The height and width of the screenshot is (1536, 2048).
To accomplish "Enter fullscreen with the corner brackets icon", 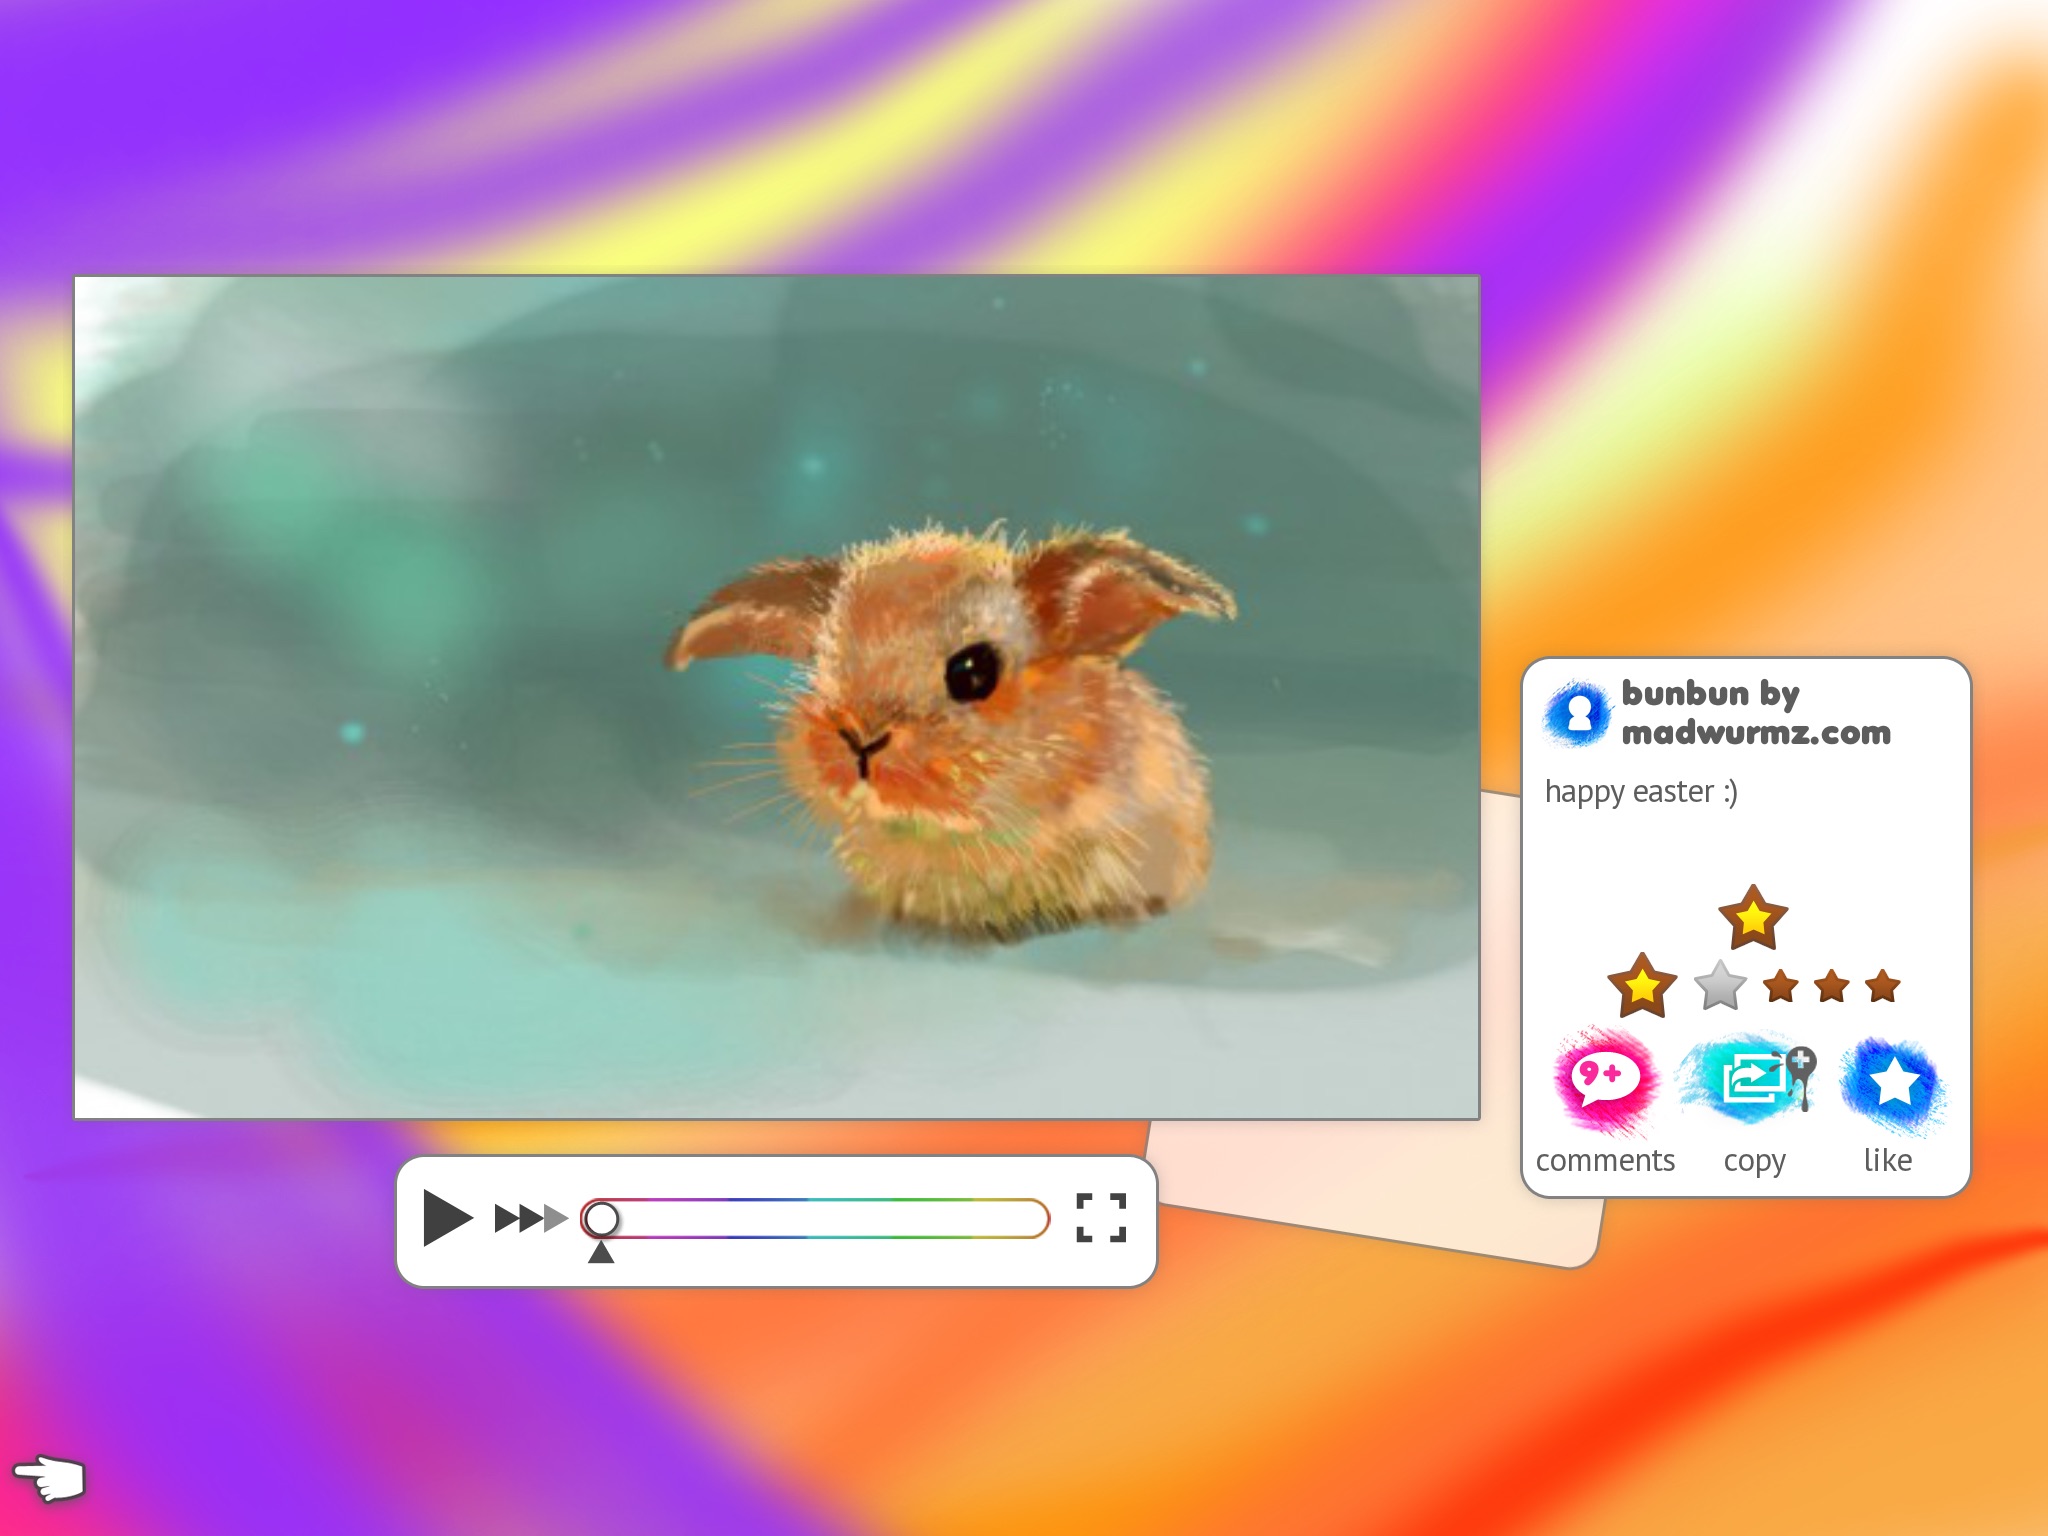I will (x=1101, y=1218).
